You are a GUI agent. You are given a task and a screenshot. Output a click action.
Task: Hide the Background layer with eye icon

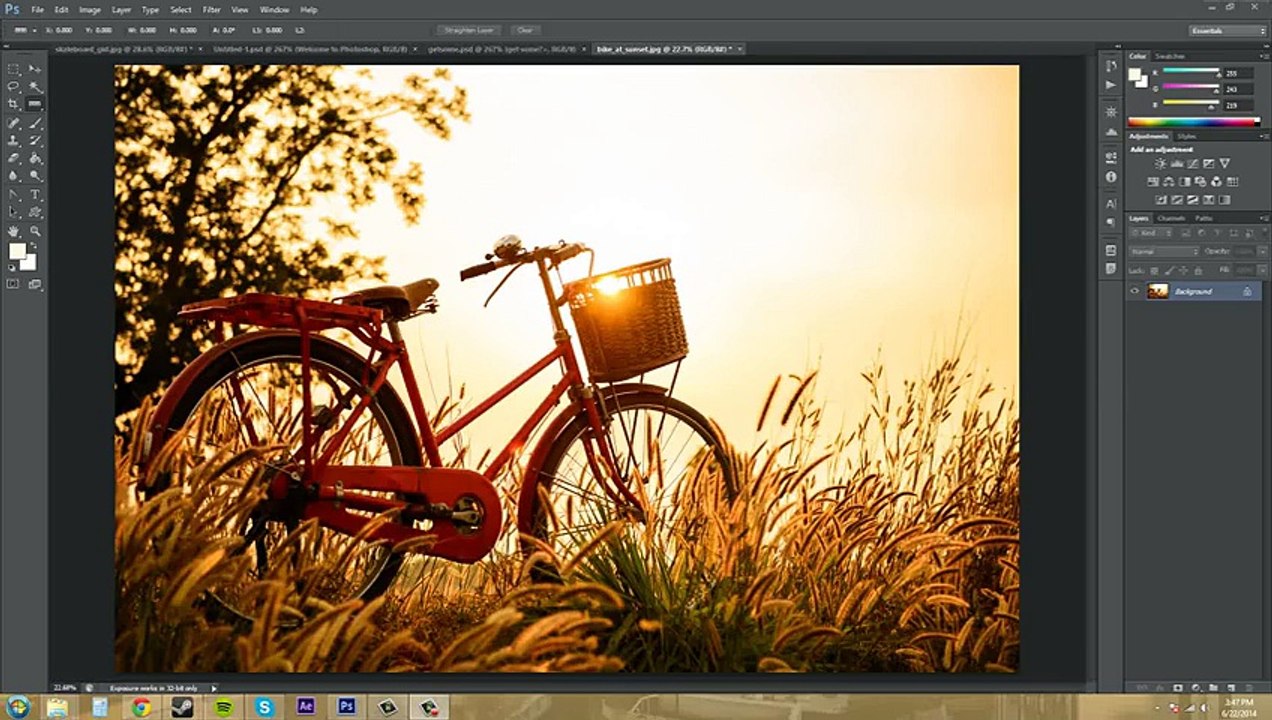coord(1134,291)
